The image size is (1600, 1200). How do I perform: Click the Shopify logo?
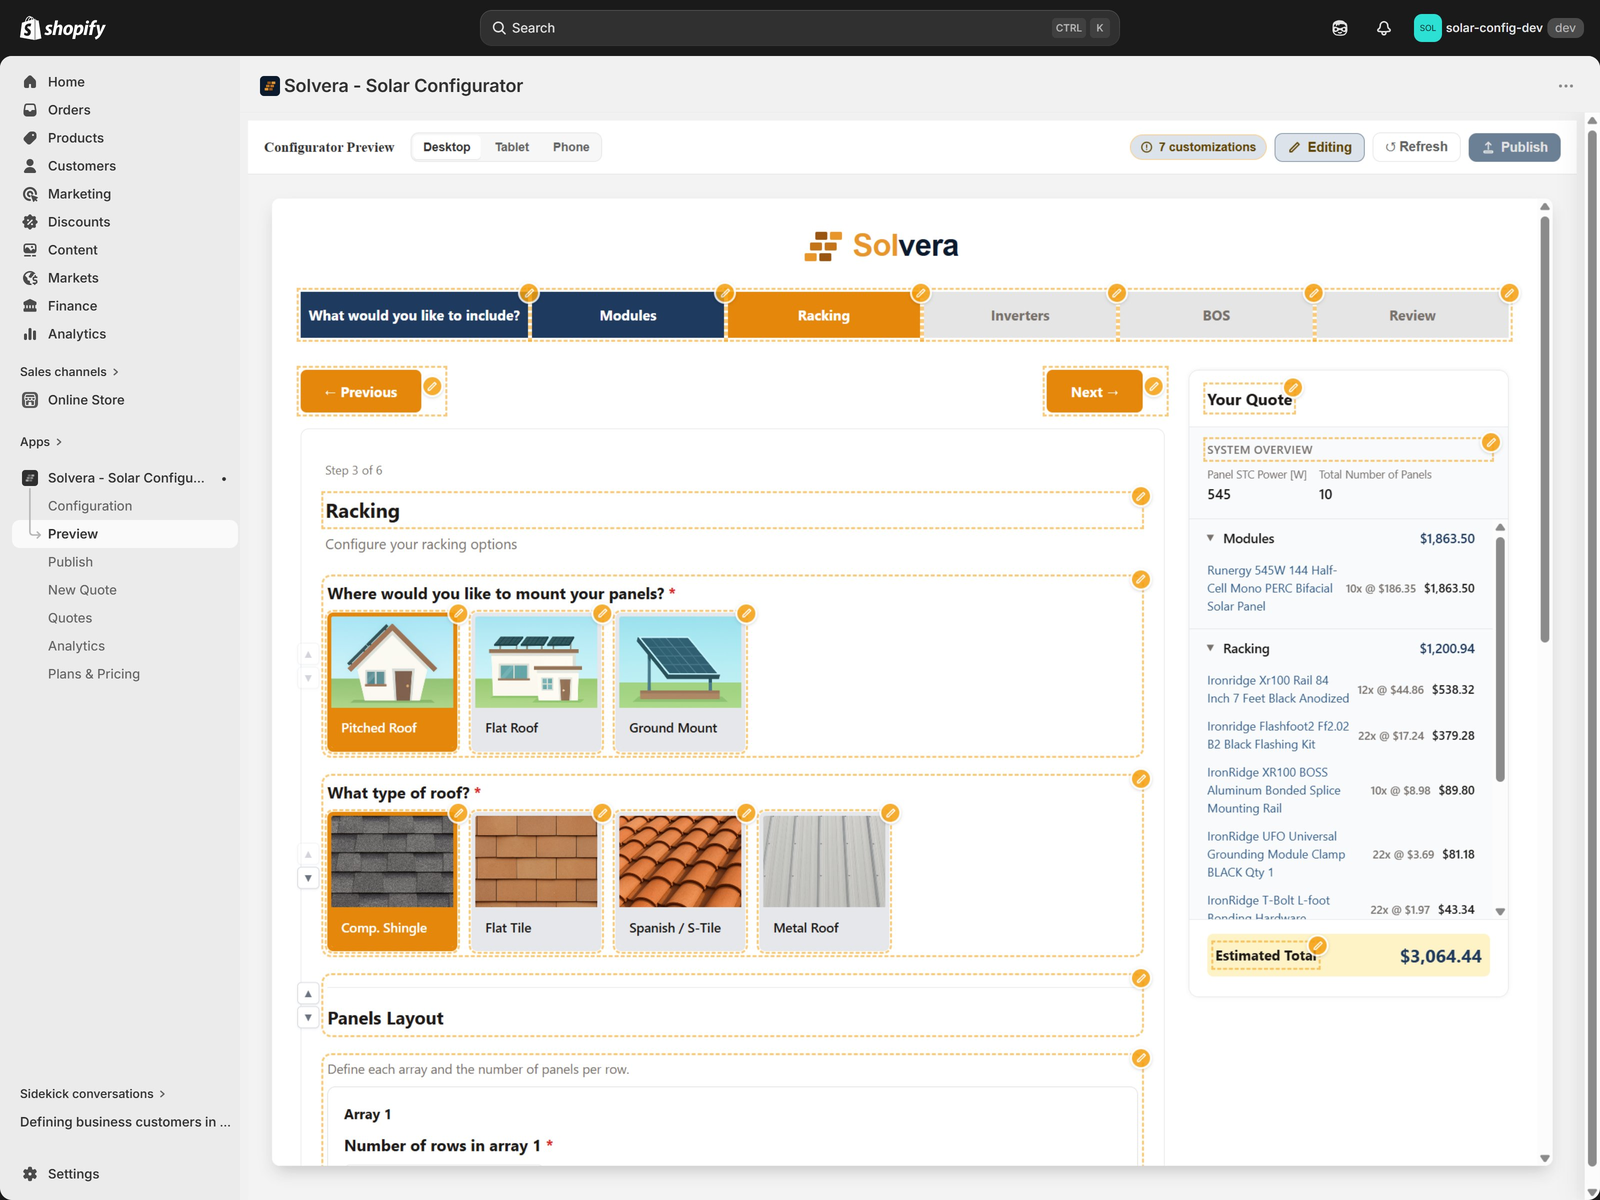point(62,28)
